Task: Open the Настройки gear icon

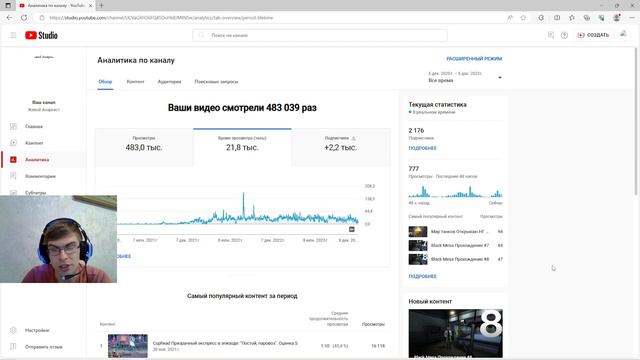Action: coord(13,330)
